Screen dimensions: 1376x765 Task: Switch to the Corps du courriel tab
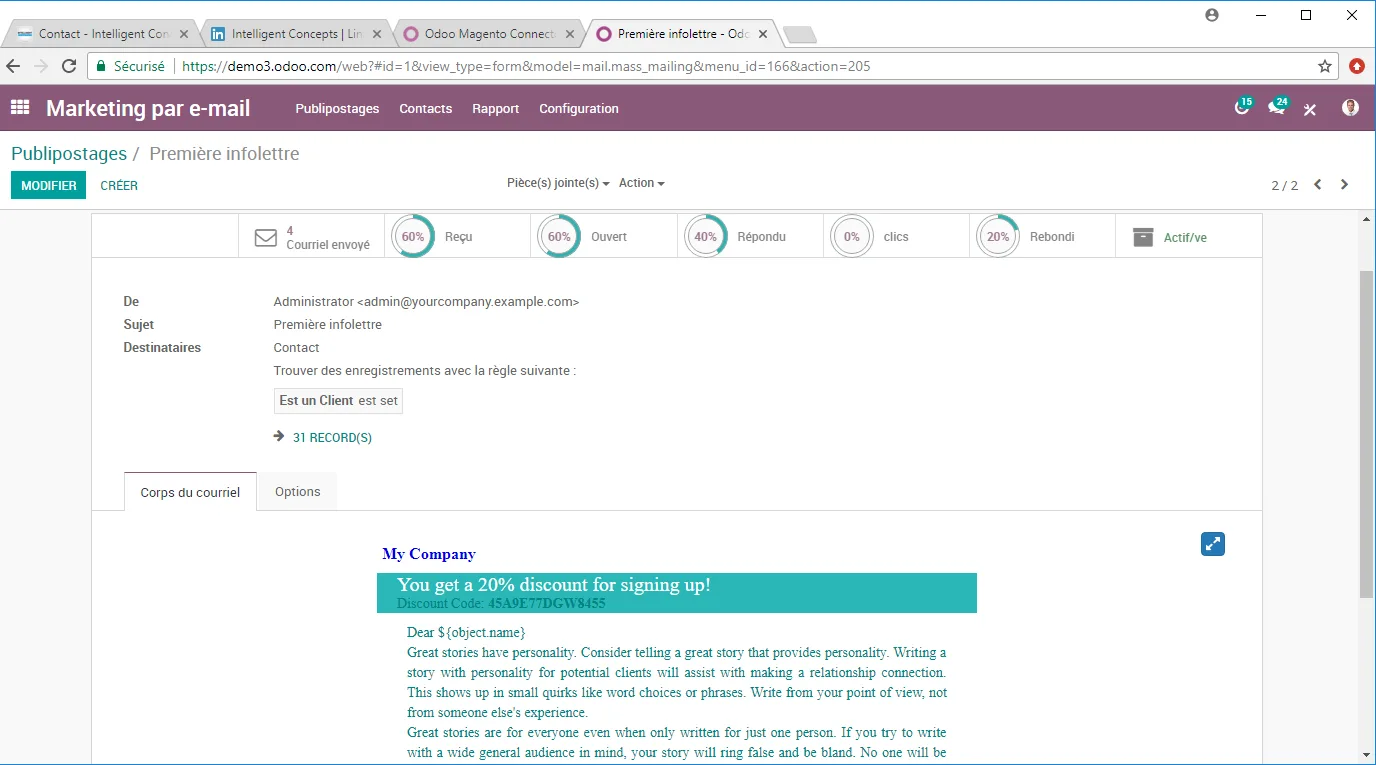pyautogui.click(x=190, y=492)
